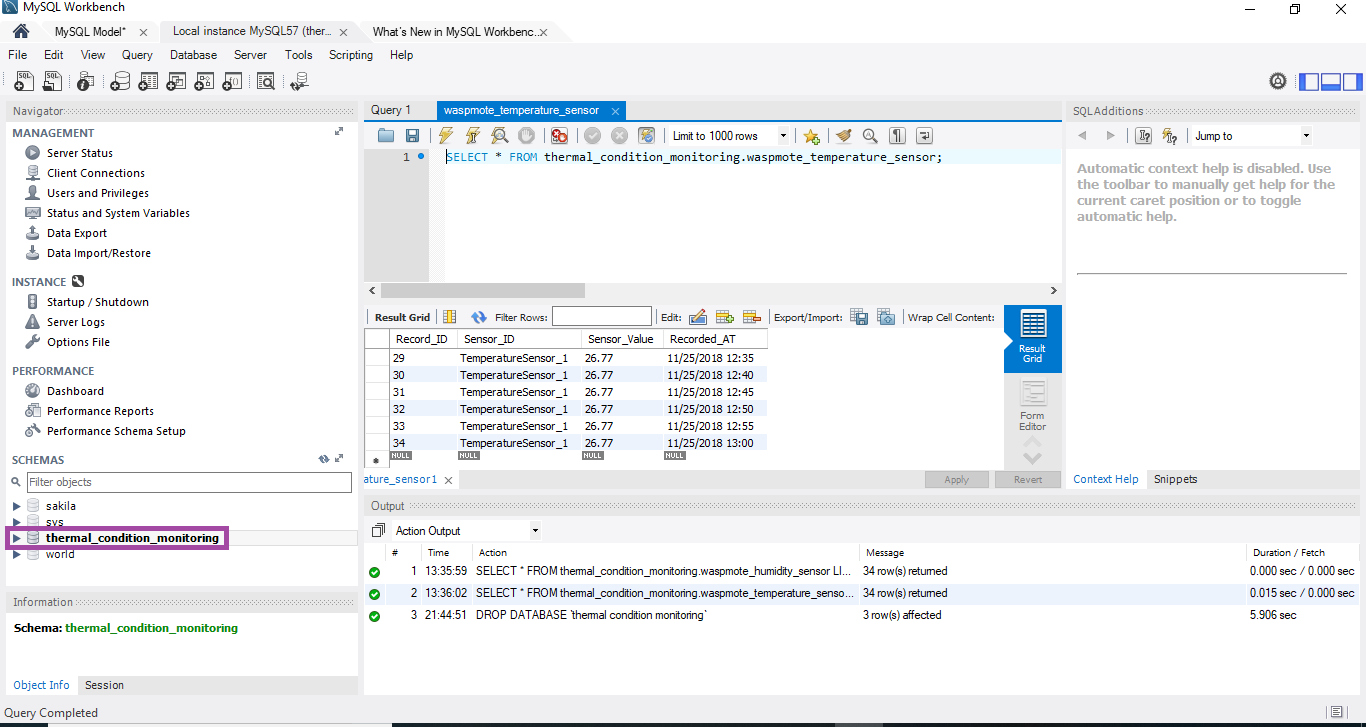Select the Form Editor view
1366x727 pixels.
click(1032, 405)
